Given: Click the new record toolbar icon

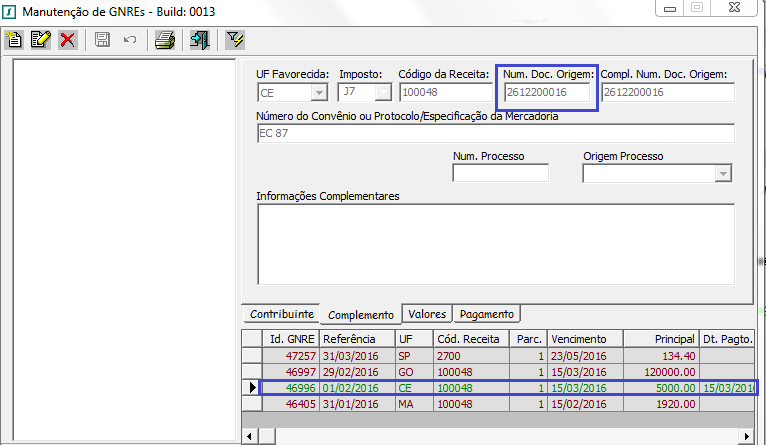Looking at the screenshot, I should pos(14,40).
